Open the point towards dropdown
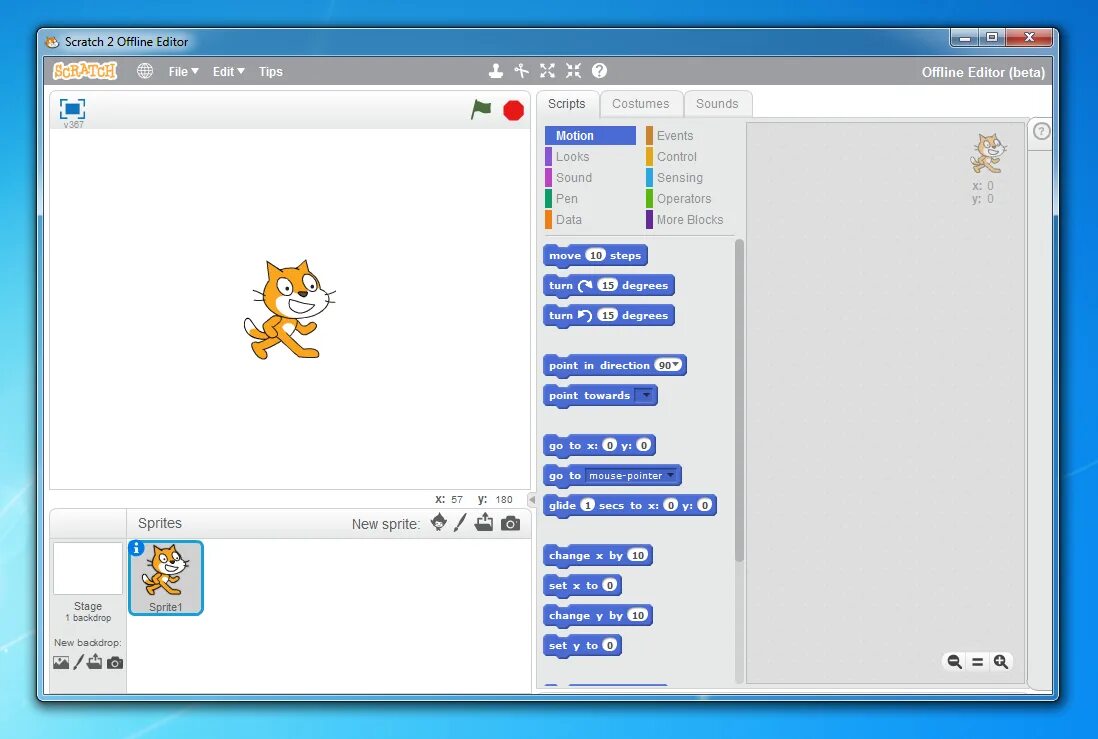The height and width of the screenshot is (739, 1098). point(645,395)
